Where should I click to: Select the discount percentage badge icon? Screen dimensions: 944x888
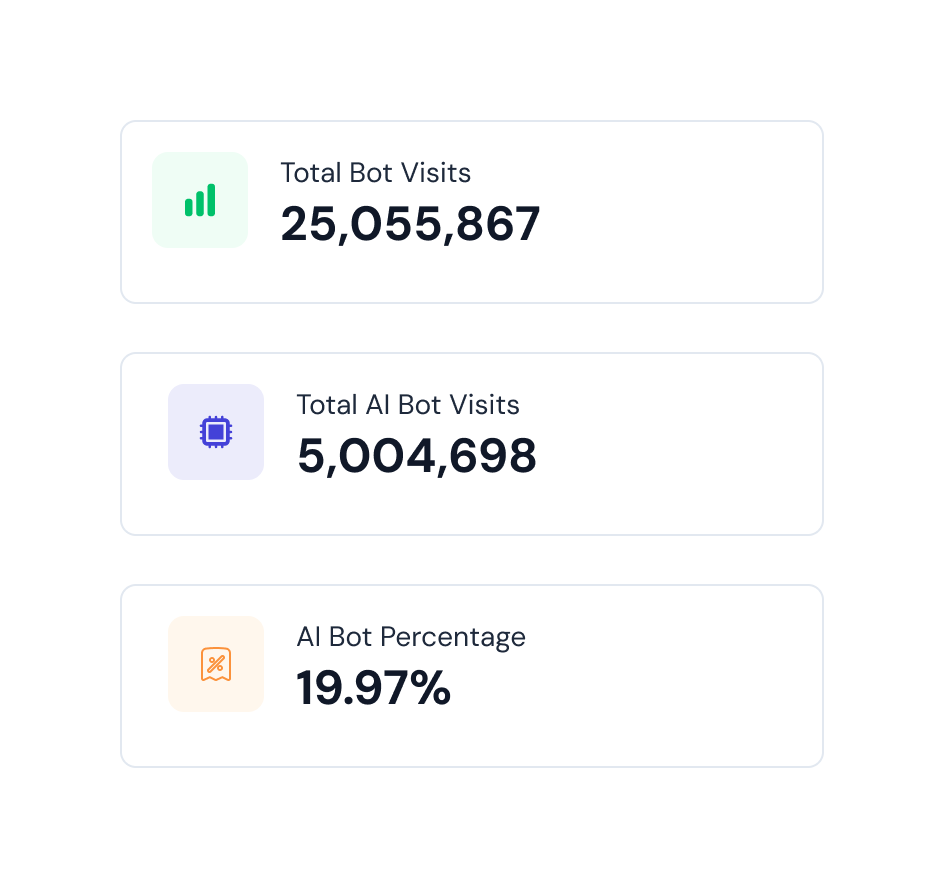click(x=216, y=664)
